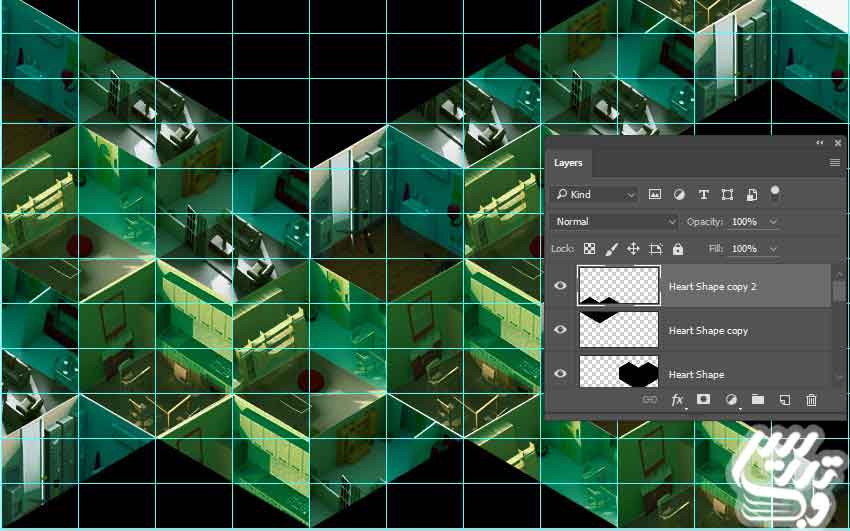Filter layers by adjustment layers
The height and width of the screenshot is (531, 850).
tap(679, 195)
